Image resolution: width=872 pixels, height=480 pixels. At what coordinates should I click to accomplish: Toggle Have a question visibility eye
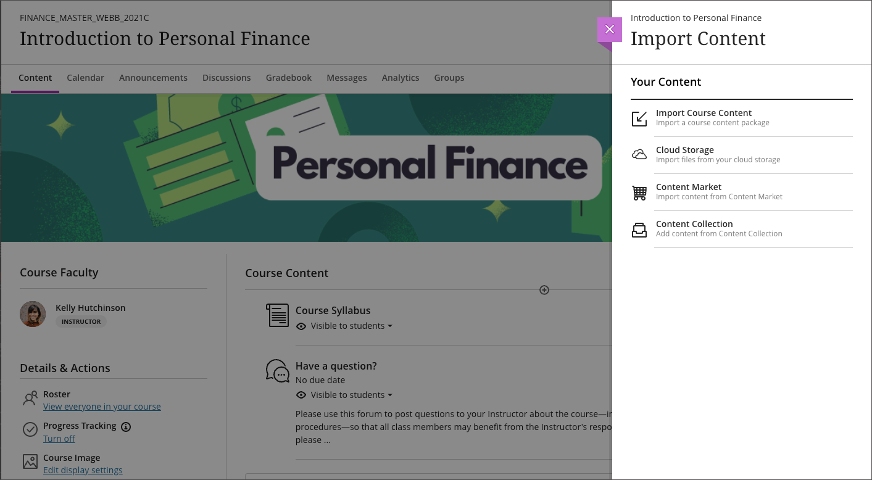pos(301,395)
